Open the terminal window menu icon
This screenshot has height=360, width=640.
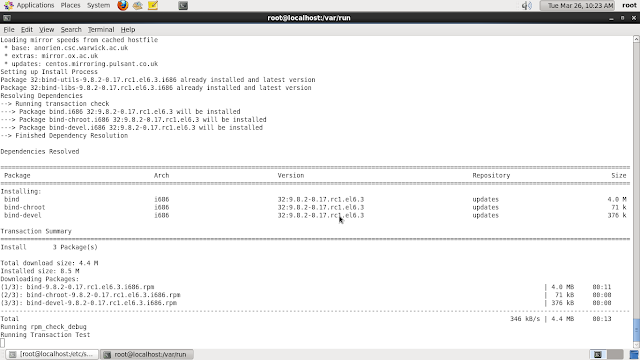[7, 18]
